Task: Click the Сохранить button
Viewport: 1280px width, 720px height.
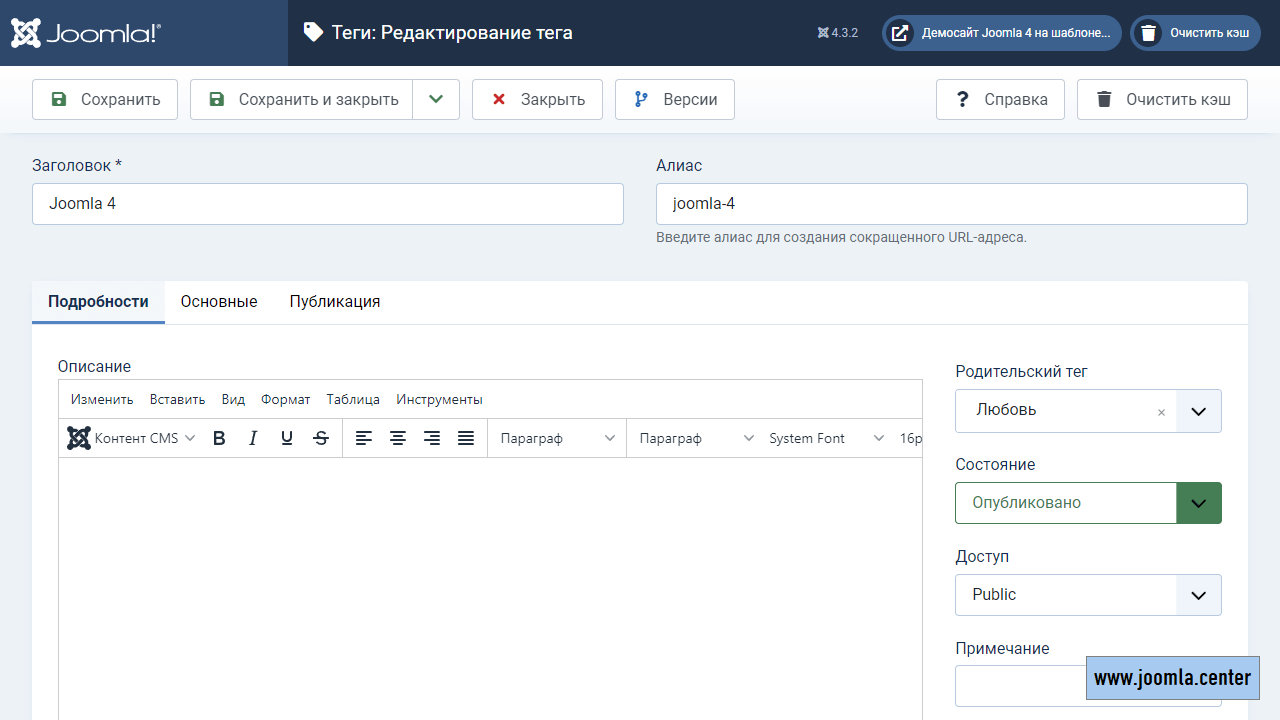Action: [x=105, y=99]
